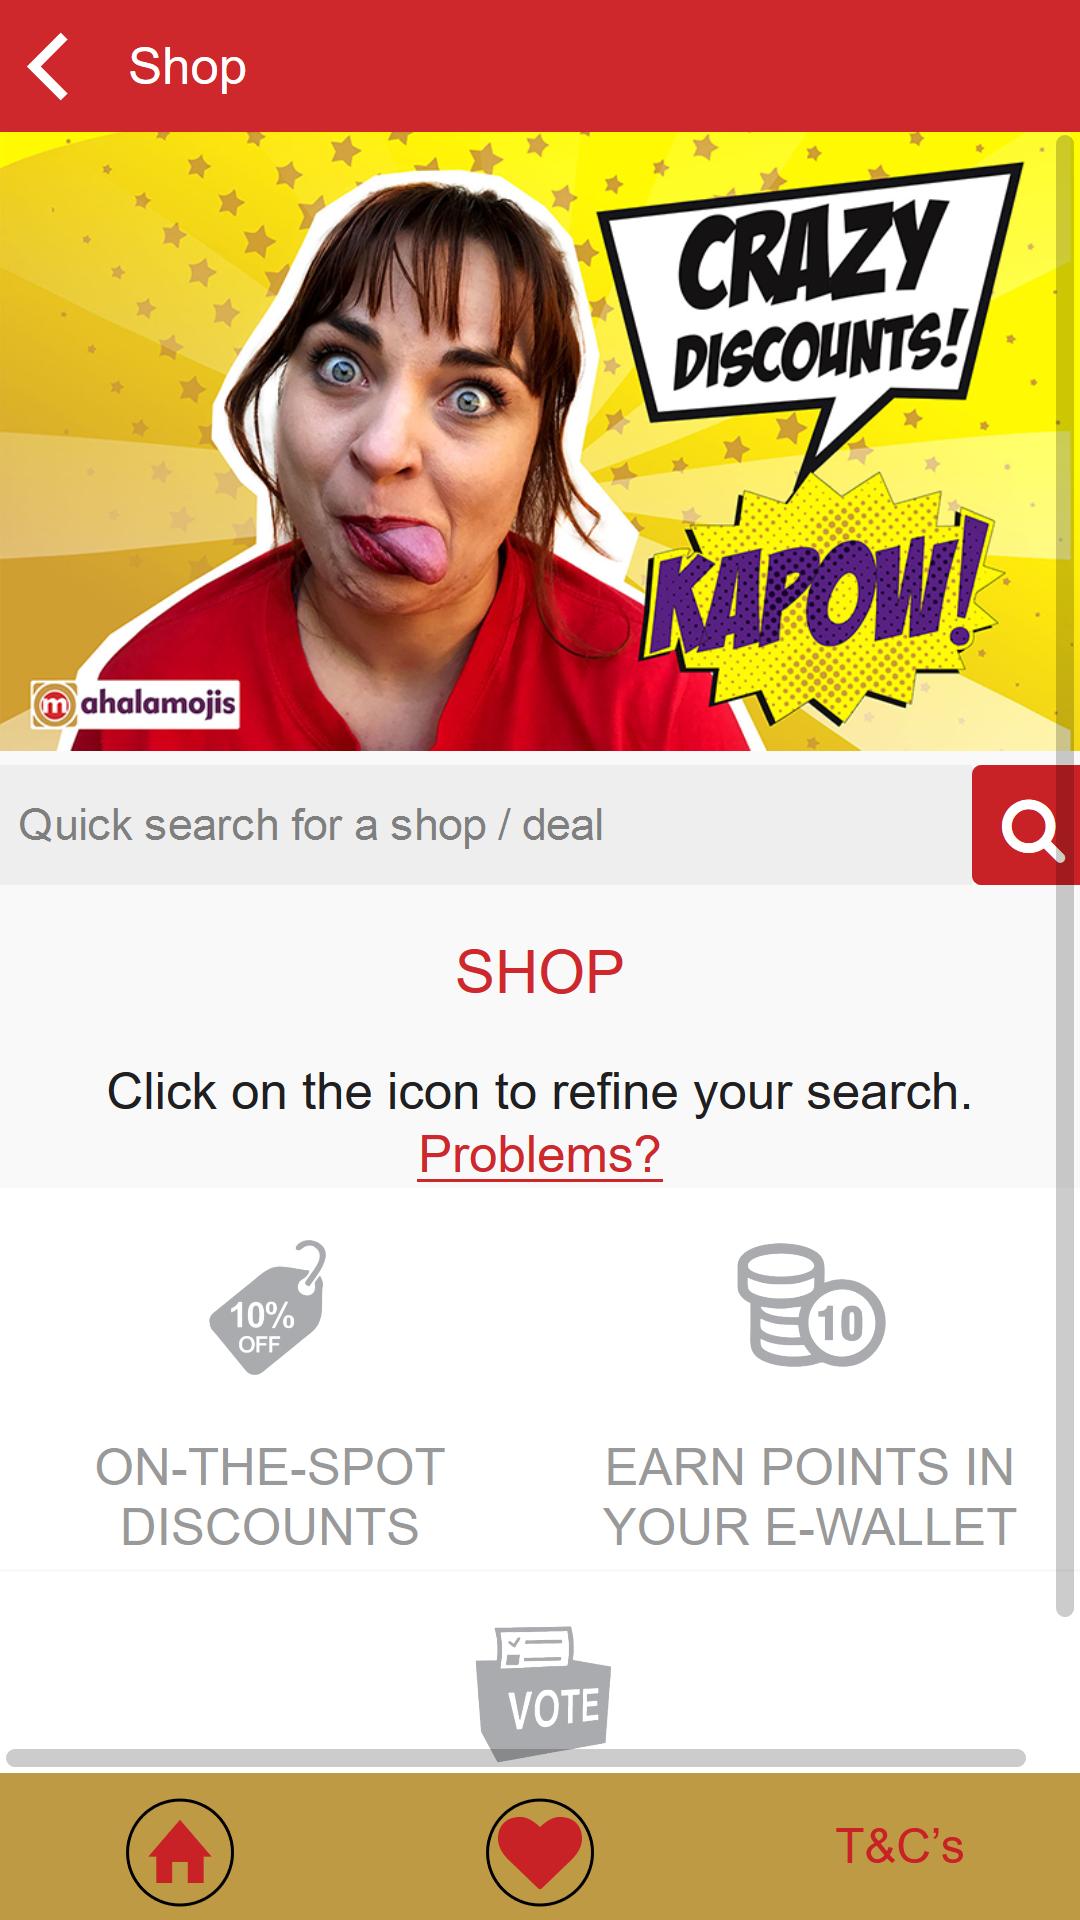1080x1920 pixels.
Task: Click the horizontal scrollbar above bottom bar
Action: (x=516, y=1758)
